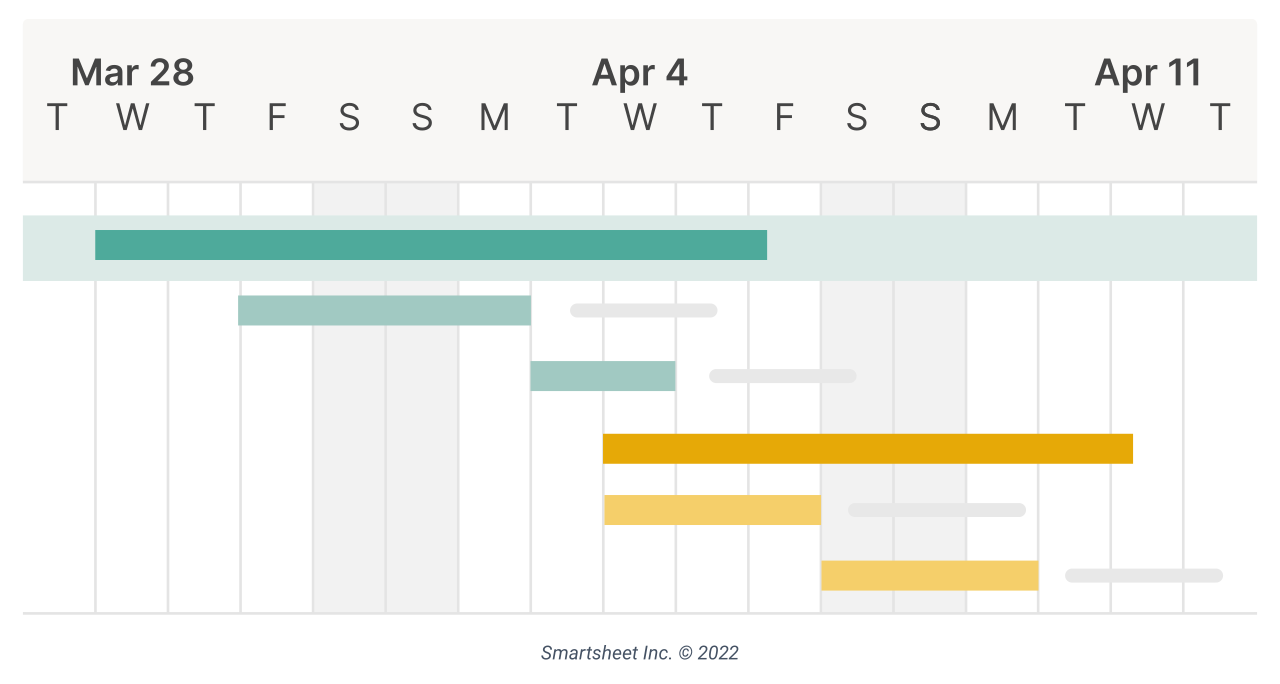Select the W day under Apr 4

[640, 118]
